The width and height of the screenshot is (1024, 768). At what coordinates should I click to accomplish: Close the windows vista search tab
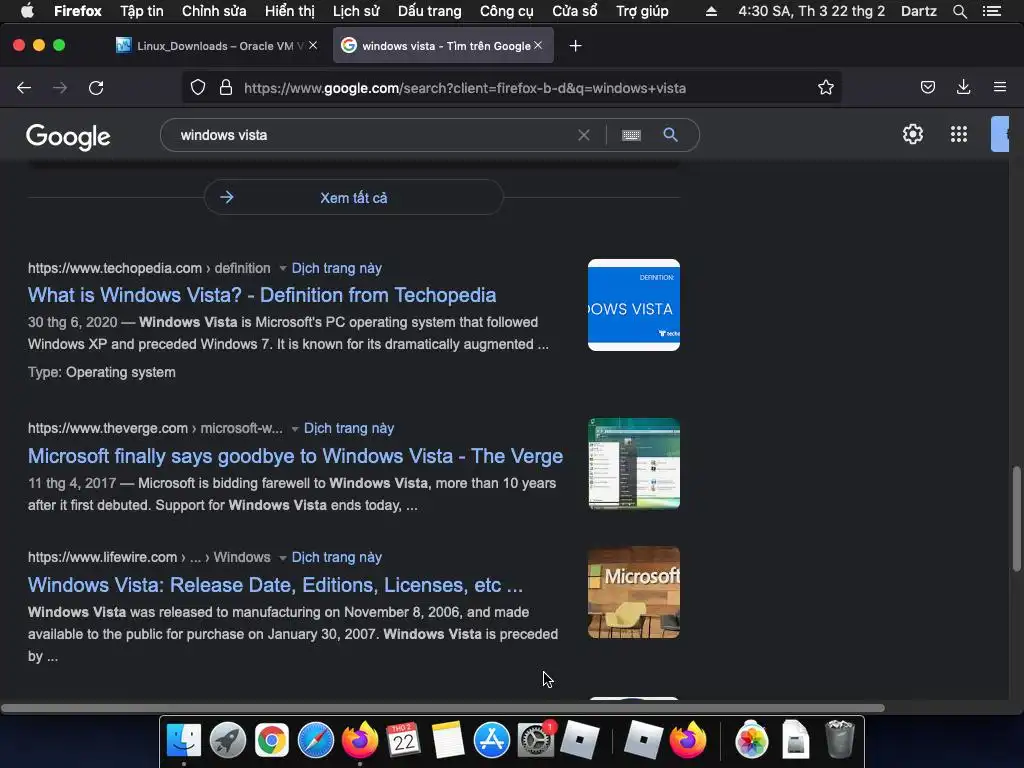537,45
